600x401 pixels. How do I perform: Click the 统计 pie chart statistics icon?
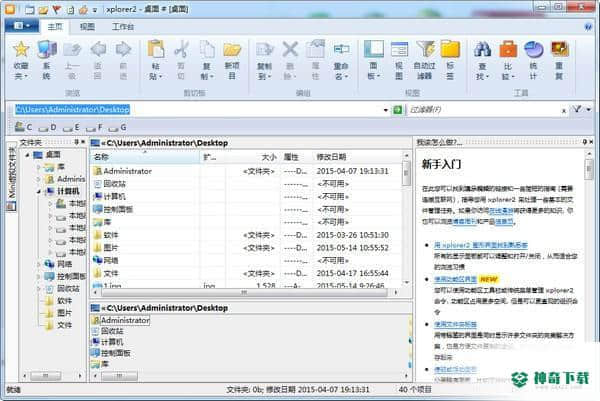pos(533,60)
